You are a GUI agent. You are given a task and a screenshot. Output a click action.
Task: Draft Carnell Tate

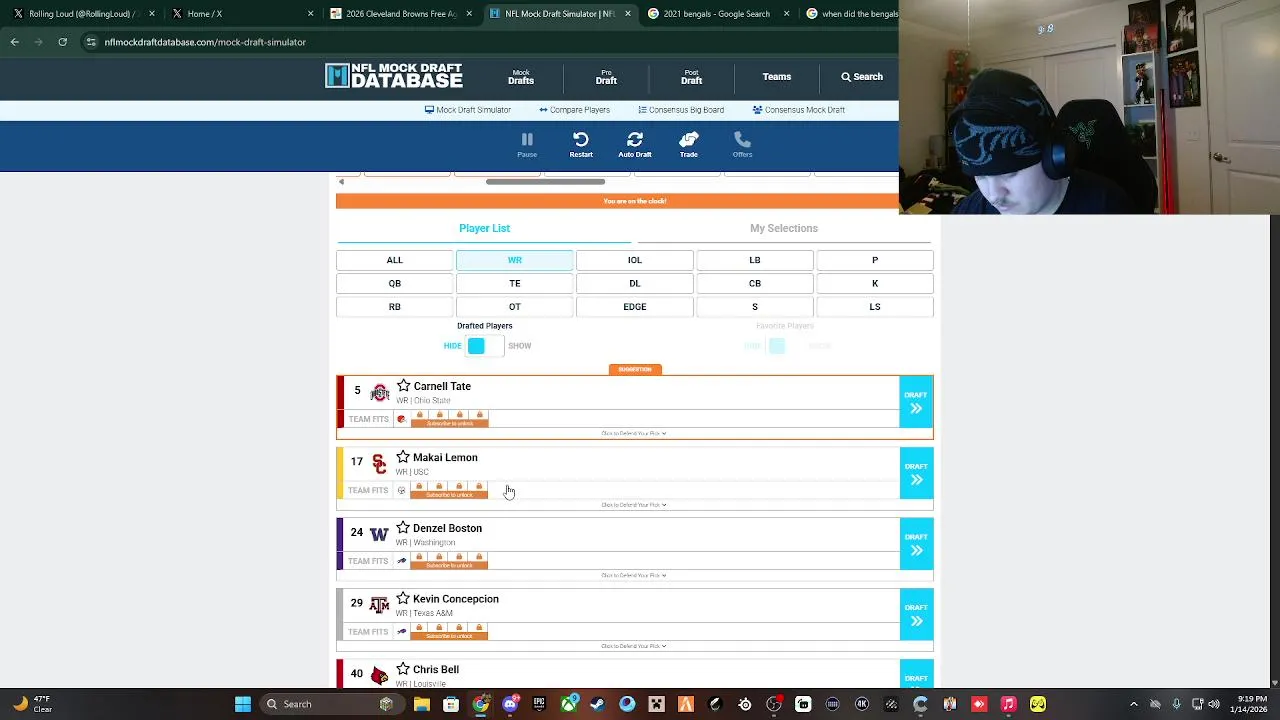(x=916, y=402)
